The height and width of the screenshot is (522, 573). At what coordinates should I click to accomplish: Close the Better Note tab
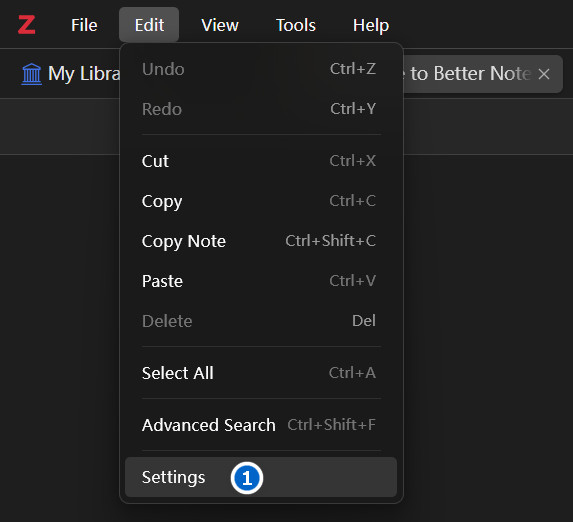pos(544,74)
